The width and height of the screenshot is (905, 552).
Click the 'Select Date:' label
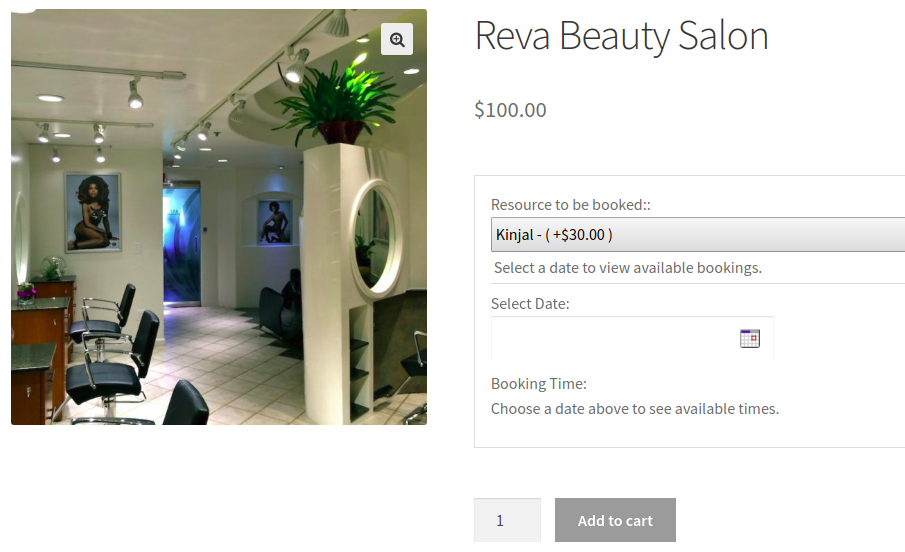pos(530,303)
